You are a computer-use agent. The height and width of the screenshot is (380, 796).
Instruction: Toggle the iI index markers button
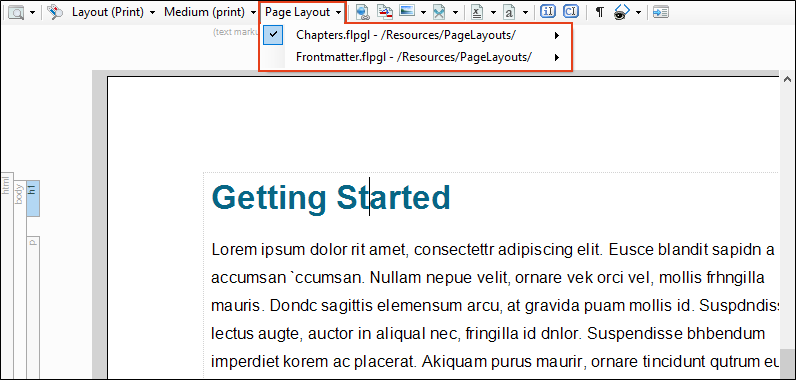[548, 12]
